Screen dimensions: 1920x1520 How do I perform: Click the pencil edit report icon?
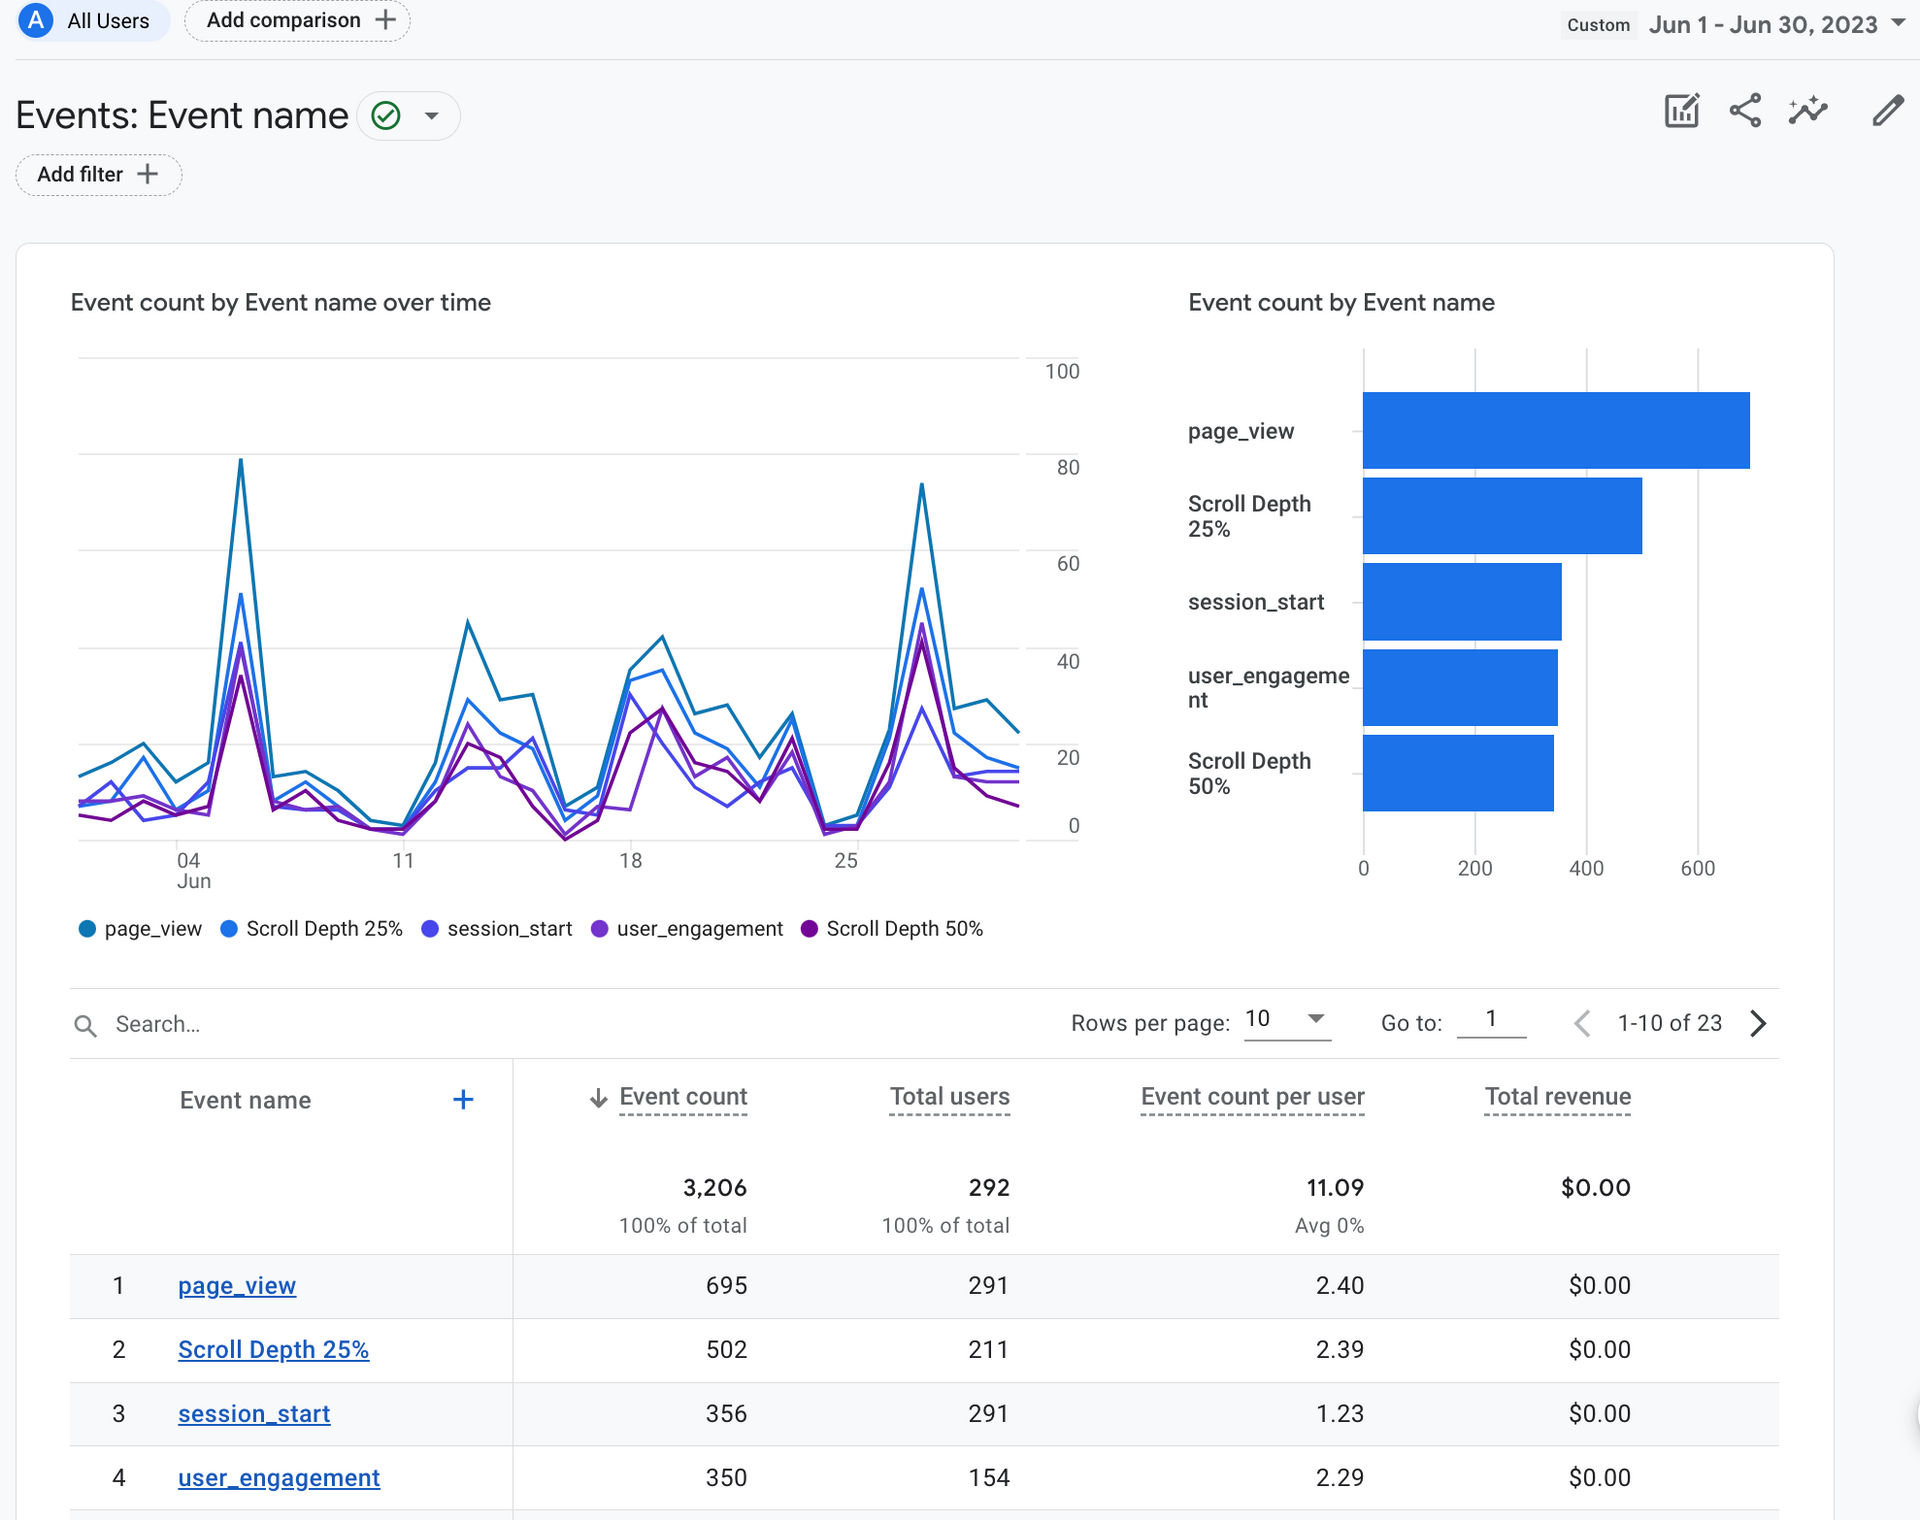click(x=1887, y=111)
